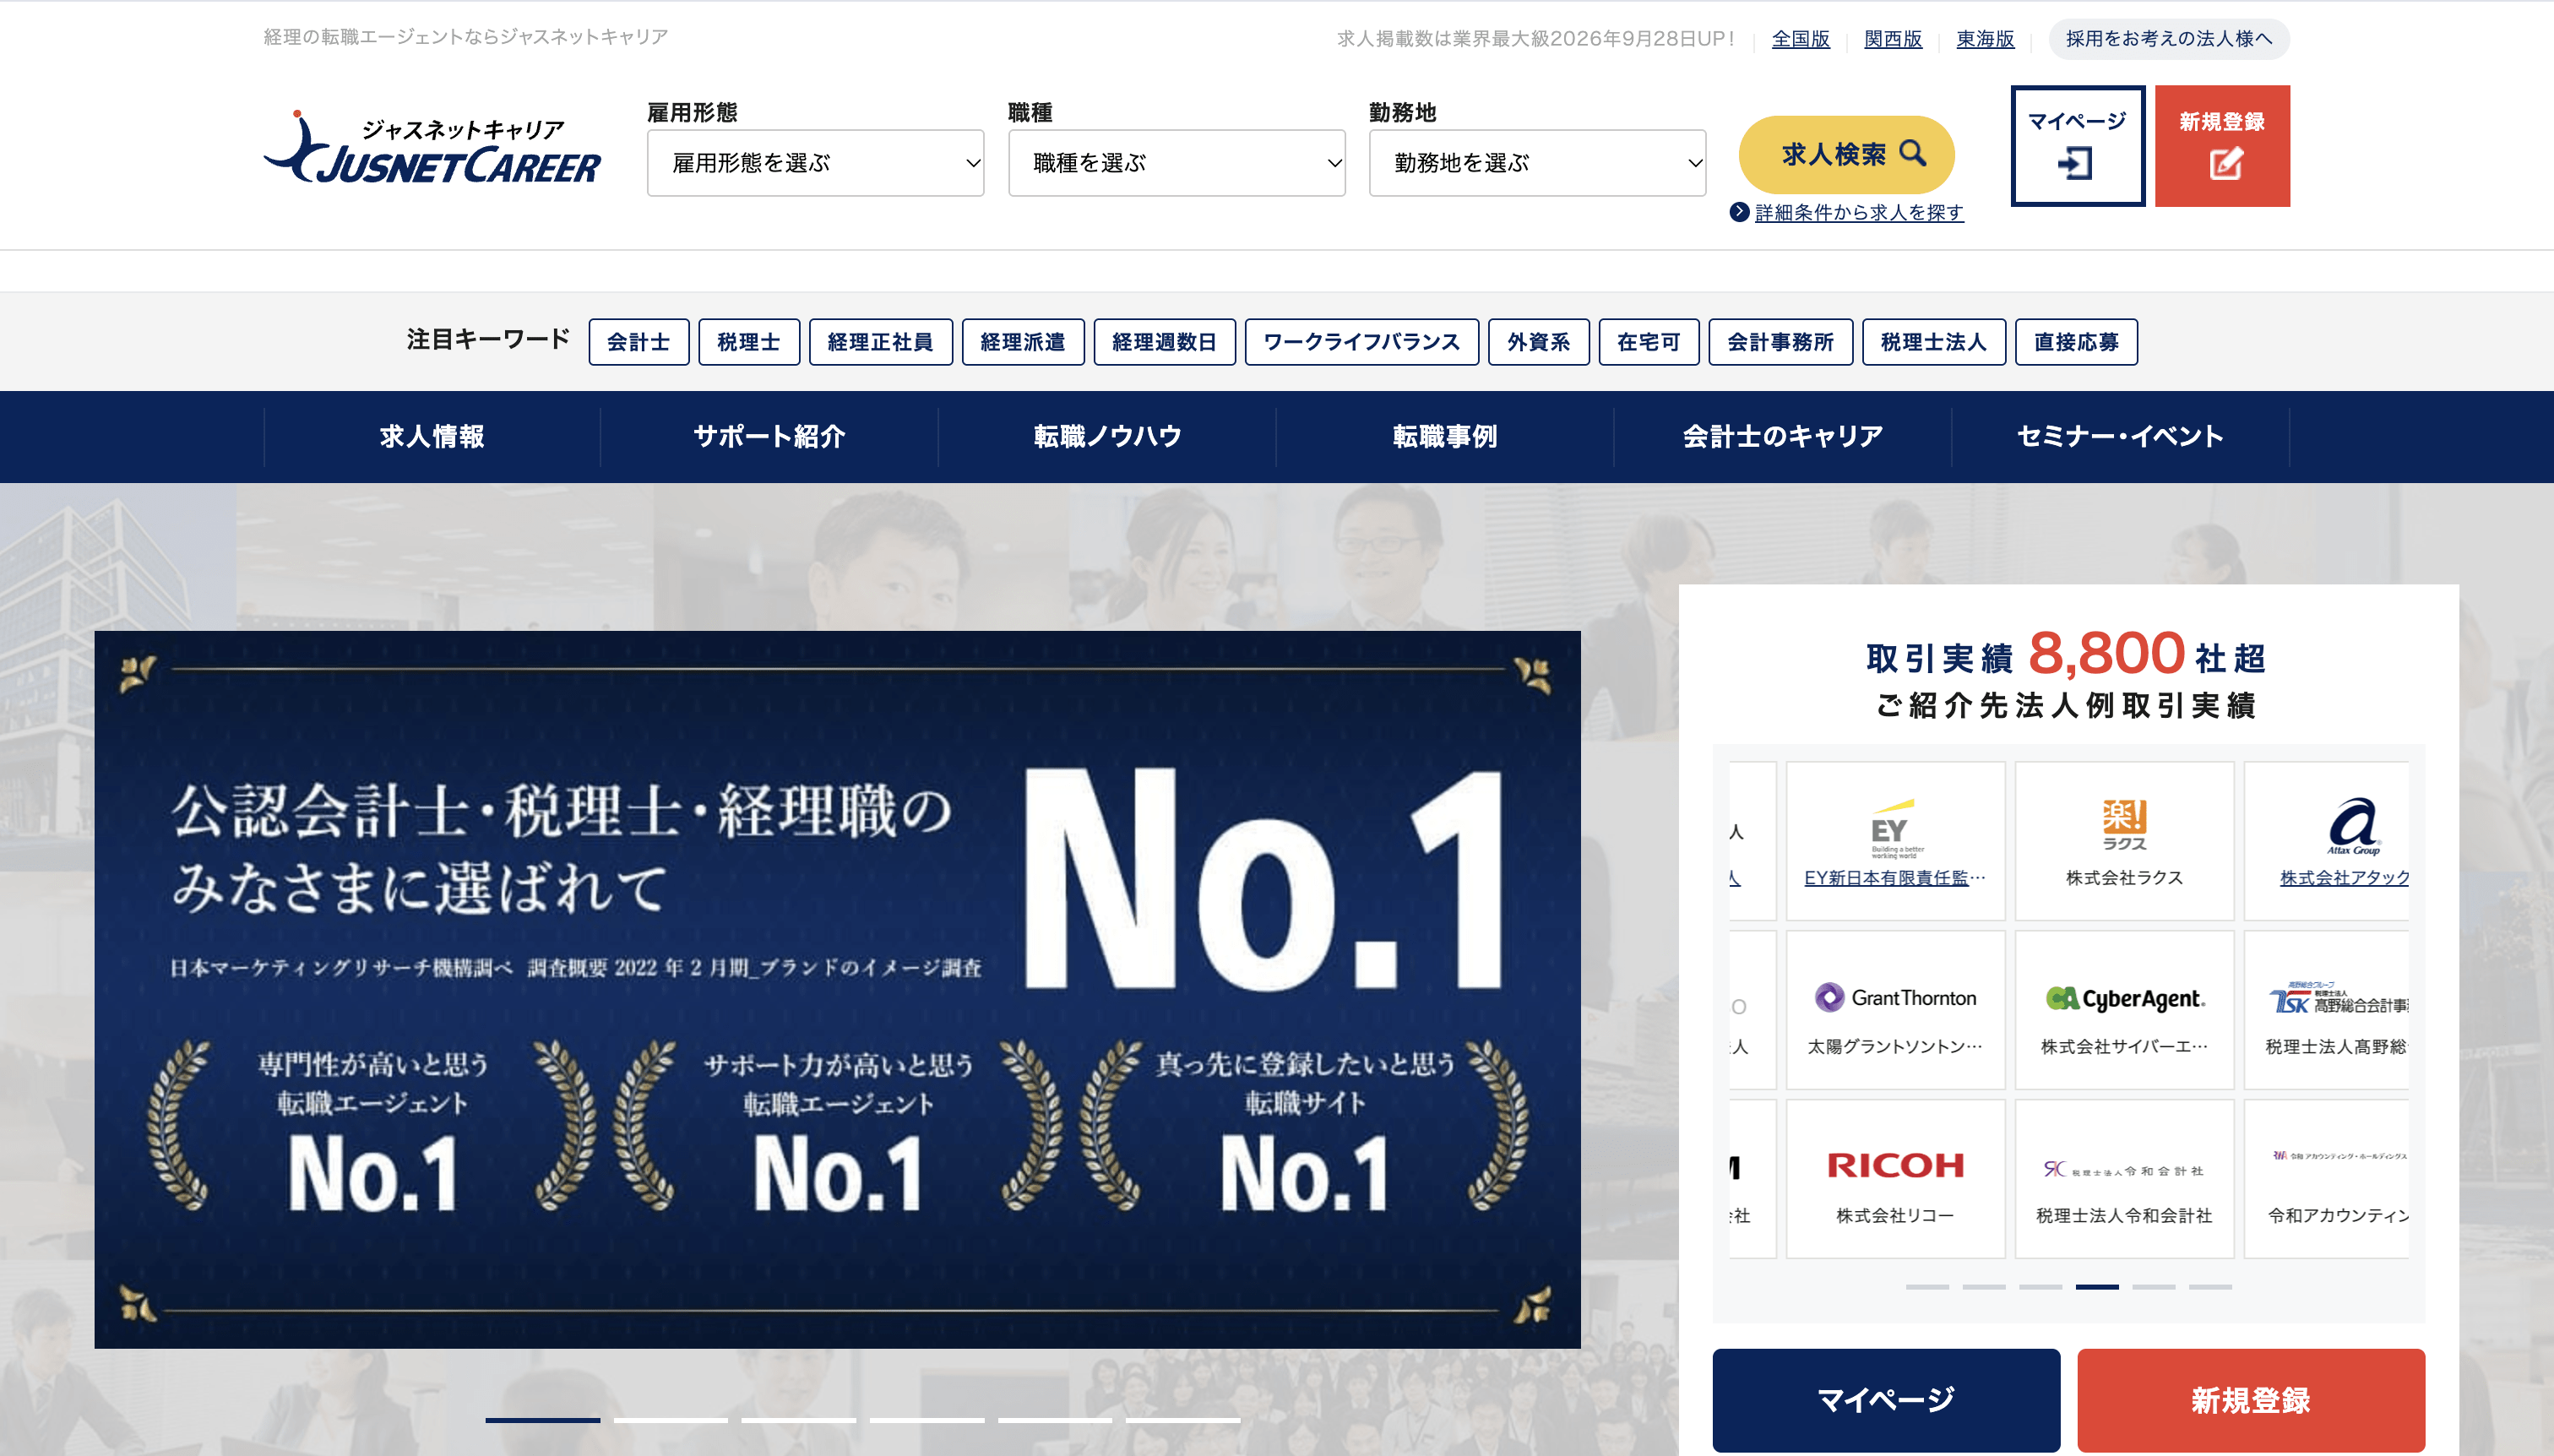2554x1456 pixels.
Task: Click the circle arrow icon beside 詳細条件から求人を探す
Action: 1739,212
